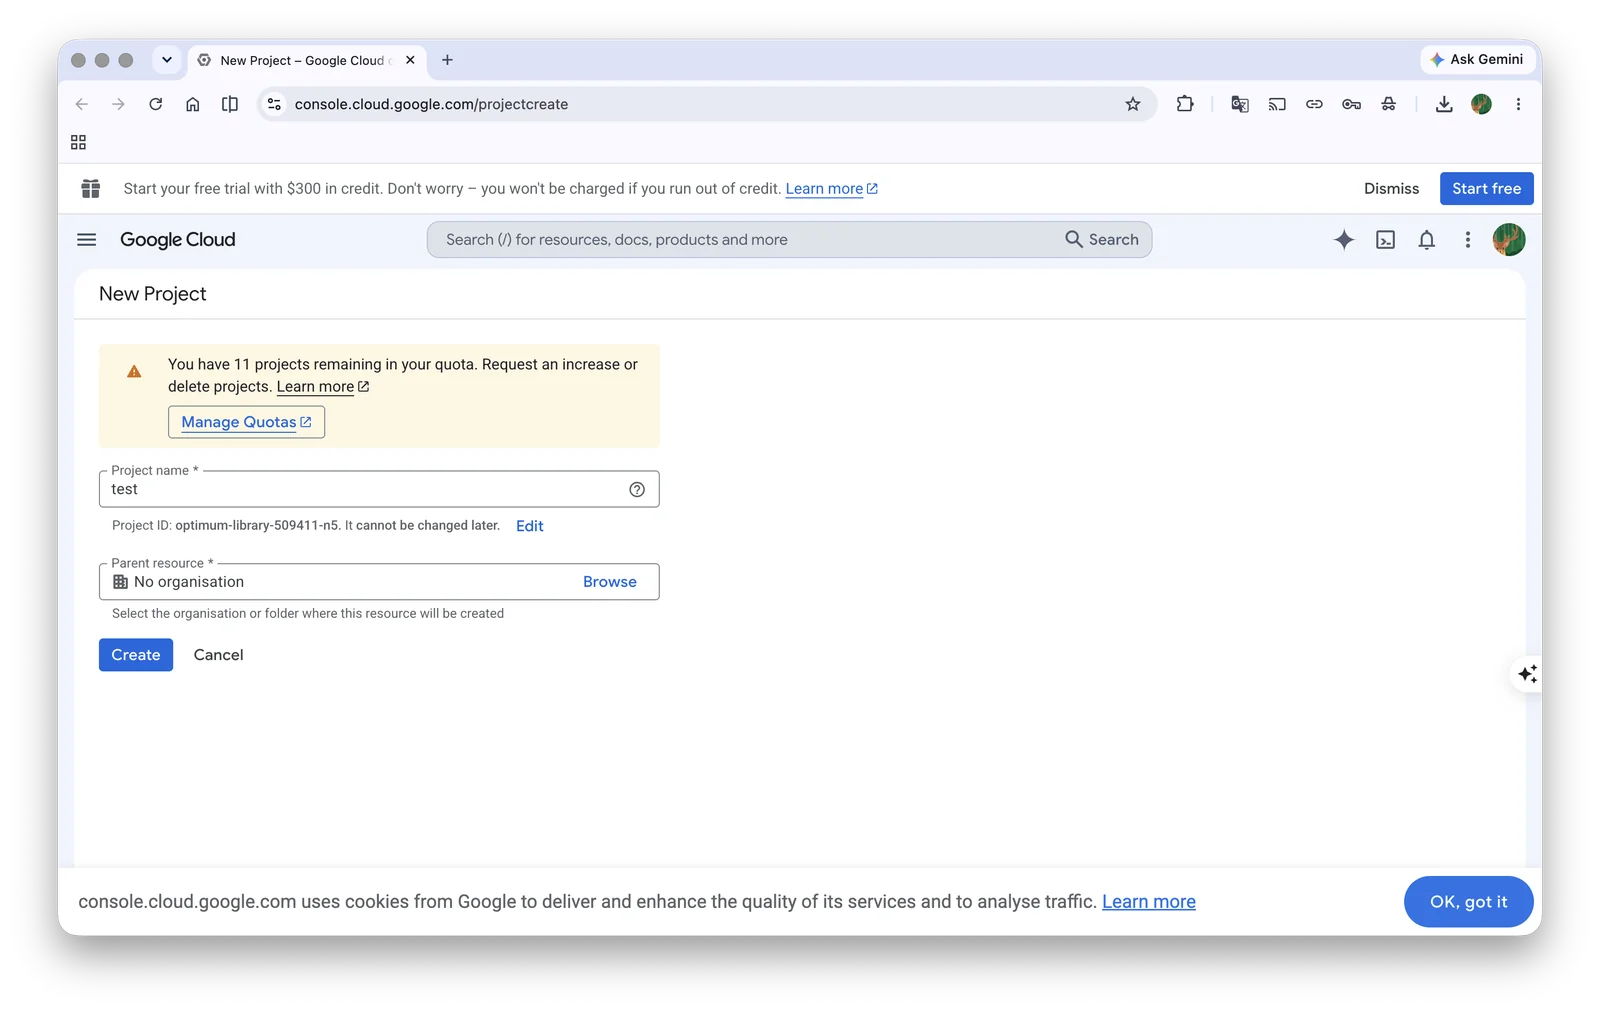
Task: Close the New Project browser tab
Action: pos(410,60)
